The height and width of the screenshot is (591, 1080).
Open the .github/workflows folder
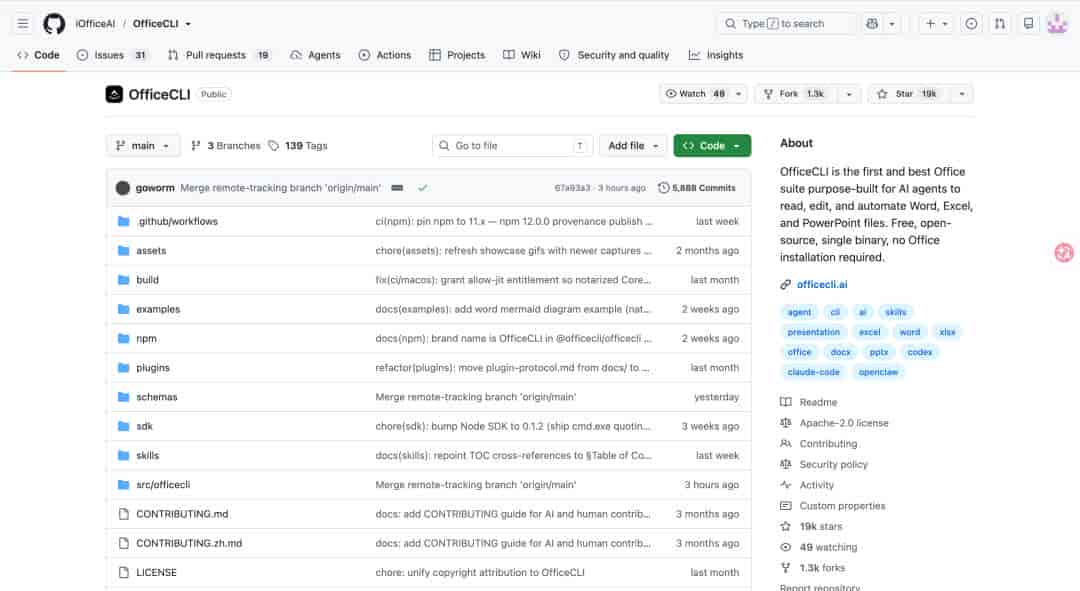point(177,221)
